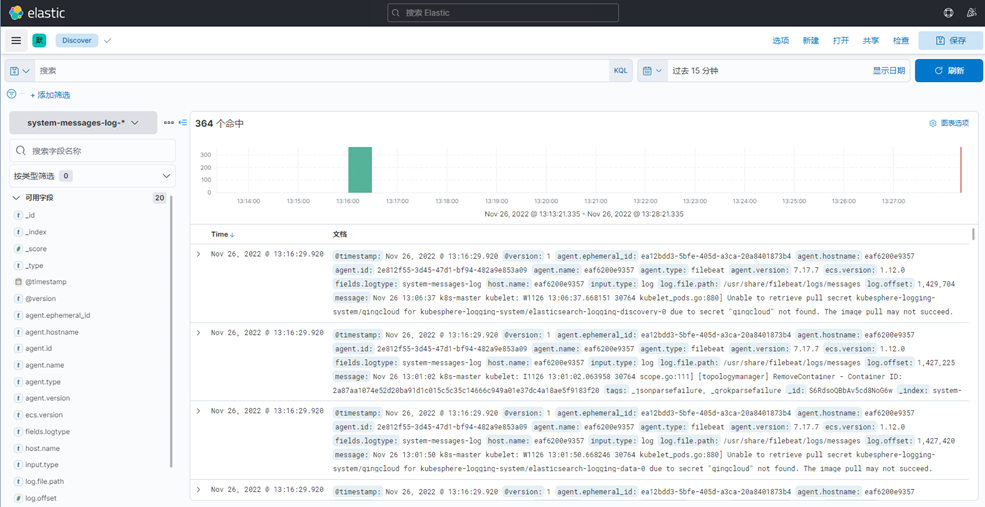Click the Add filter link
Viewport: 985px width, 507px height.
pyautogui.click(x=50, y=95)
